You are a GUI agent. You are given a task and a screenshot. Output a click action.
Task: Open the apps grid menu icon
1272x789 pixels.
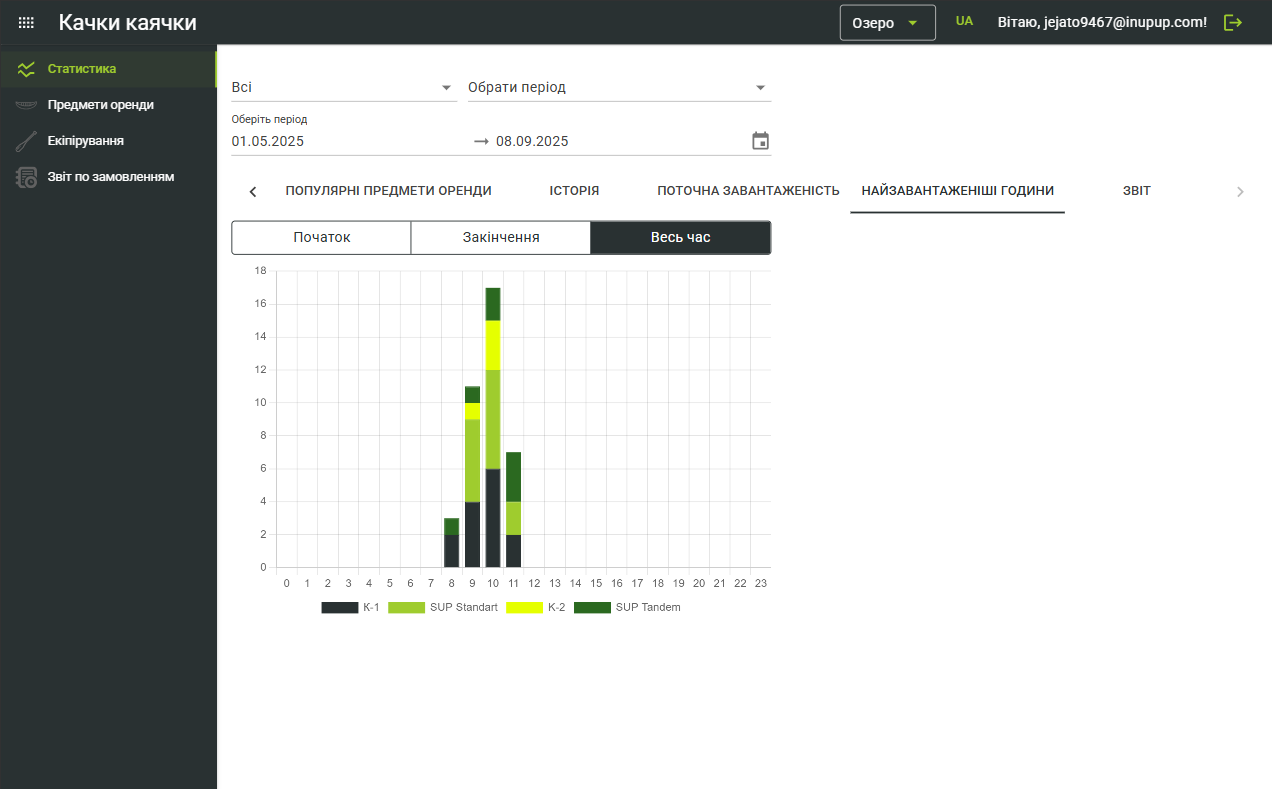tap(27, 22)
